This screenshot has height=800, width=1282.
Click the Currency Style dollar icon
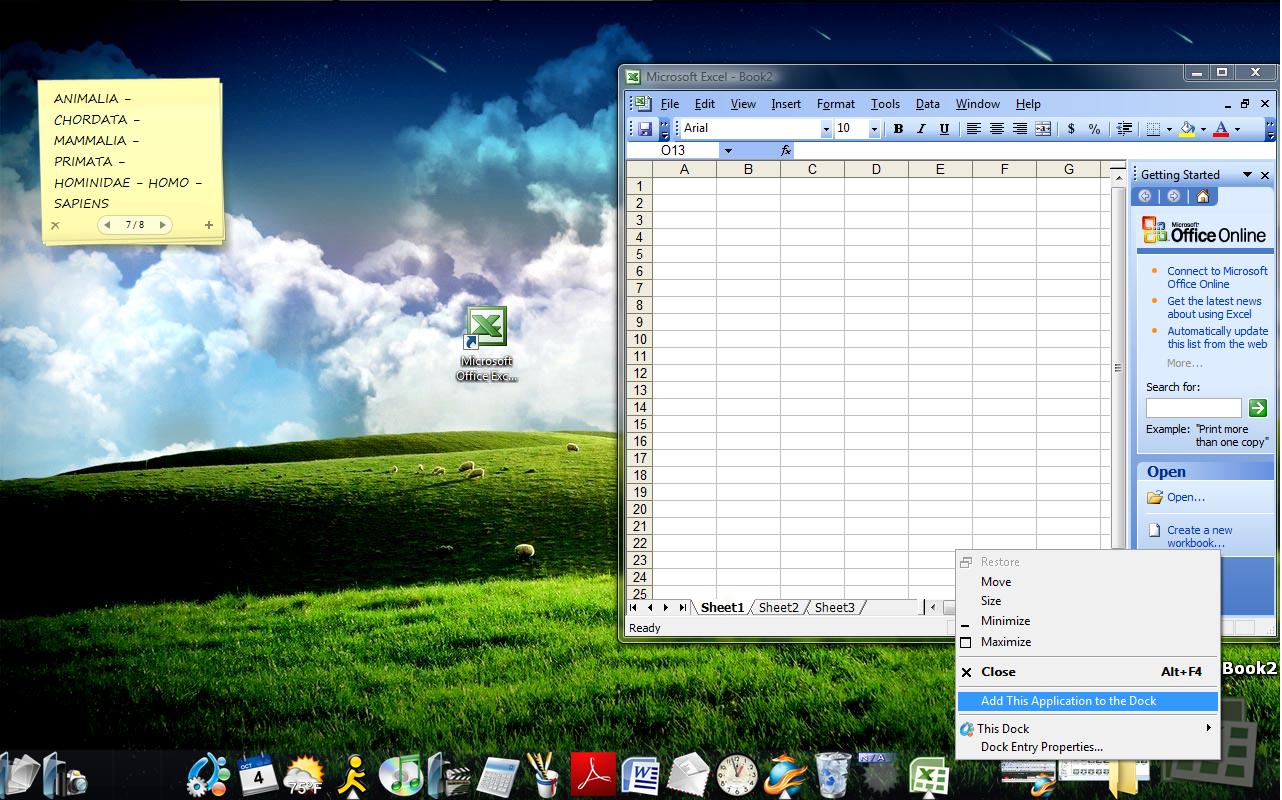pos(1071,129)
